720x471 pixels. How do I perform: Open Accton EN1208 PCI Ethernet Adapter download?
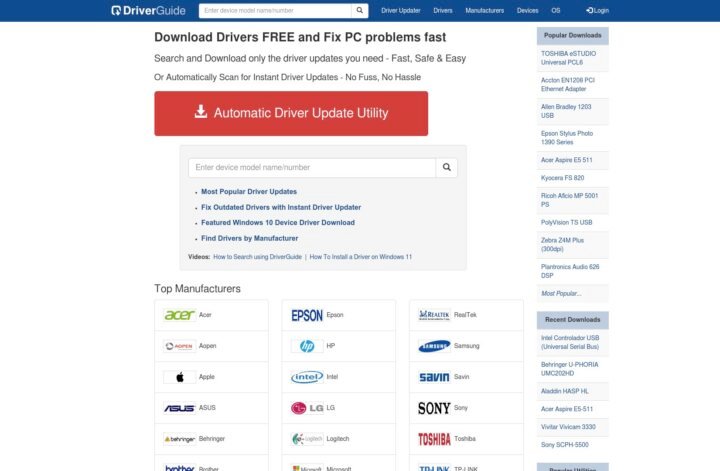click(x=573, y=85)
